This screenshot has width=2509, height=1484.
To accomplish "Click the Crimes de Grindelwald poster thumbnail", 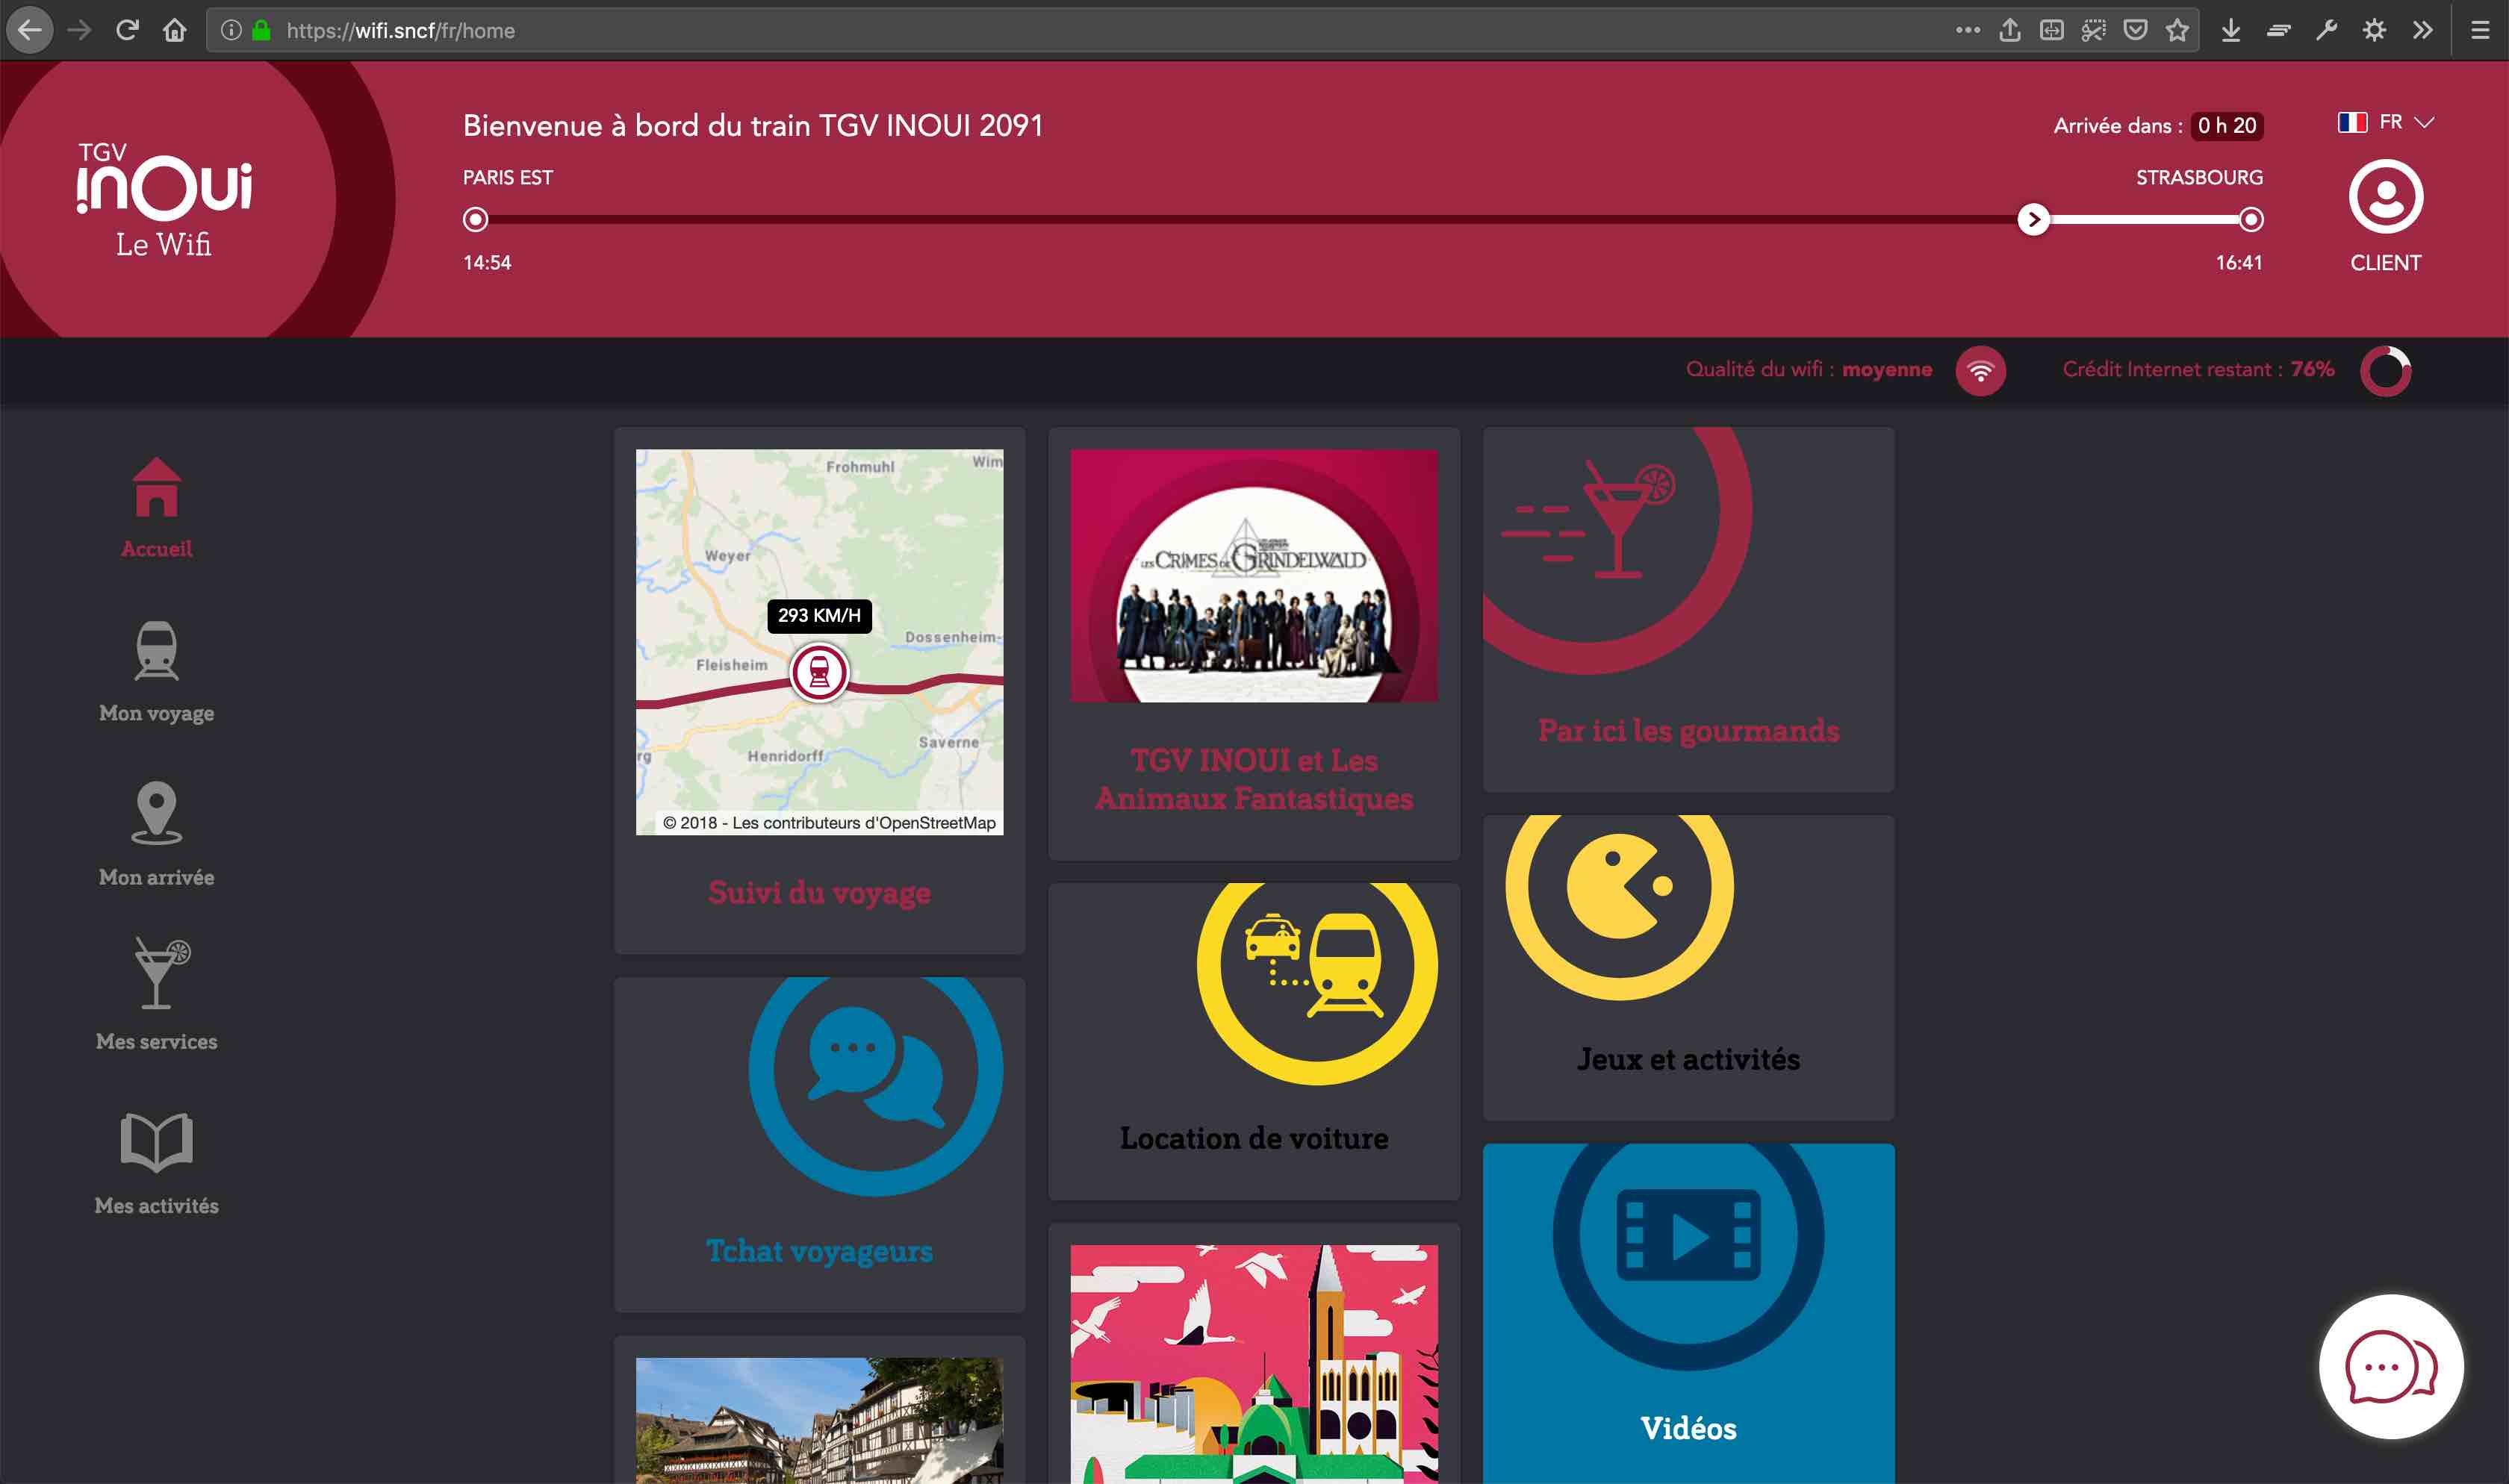I will (1254, 575).
